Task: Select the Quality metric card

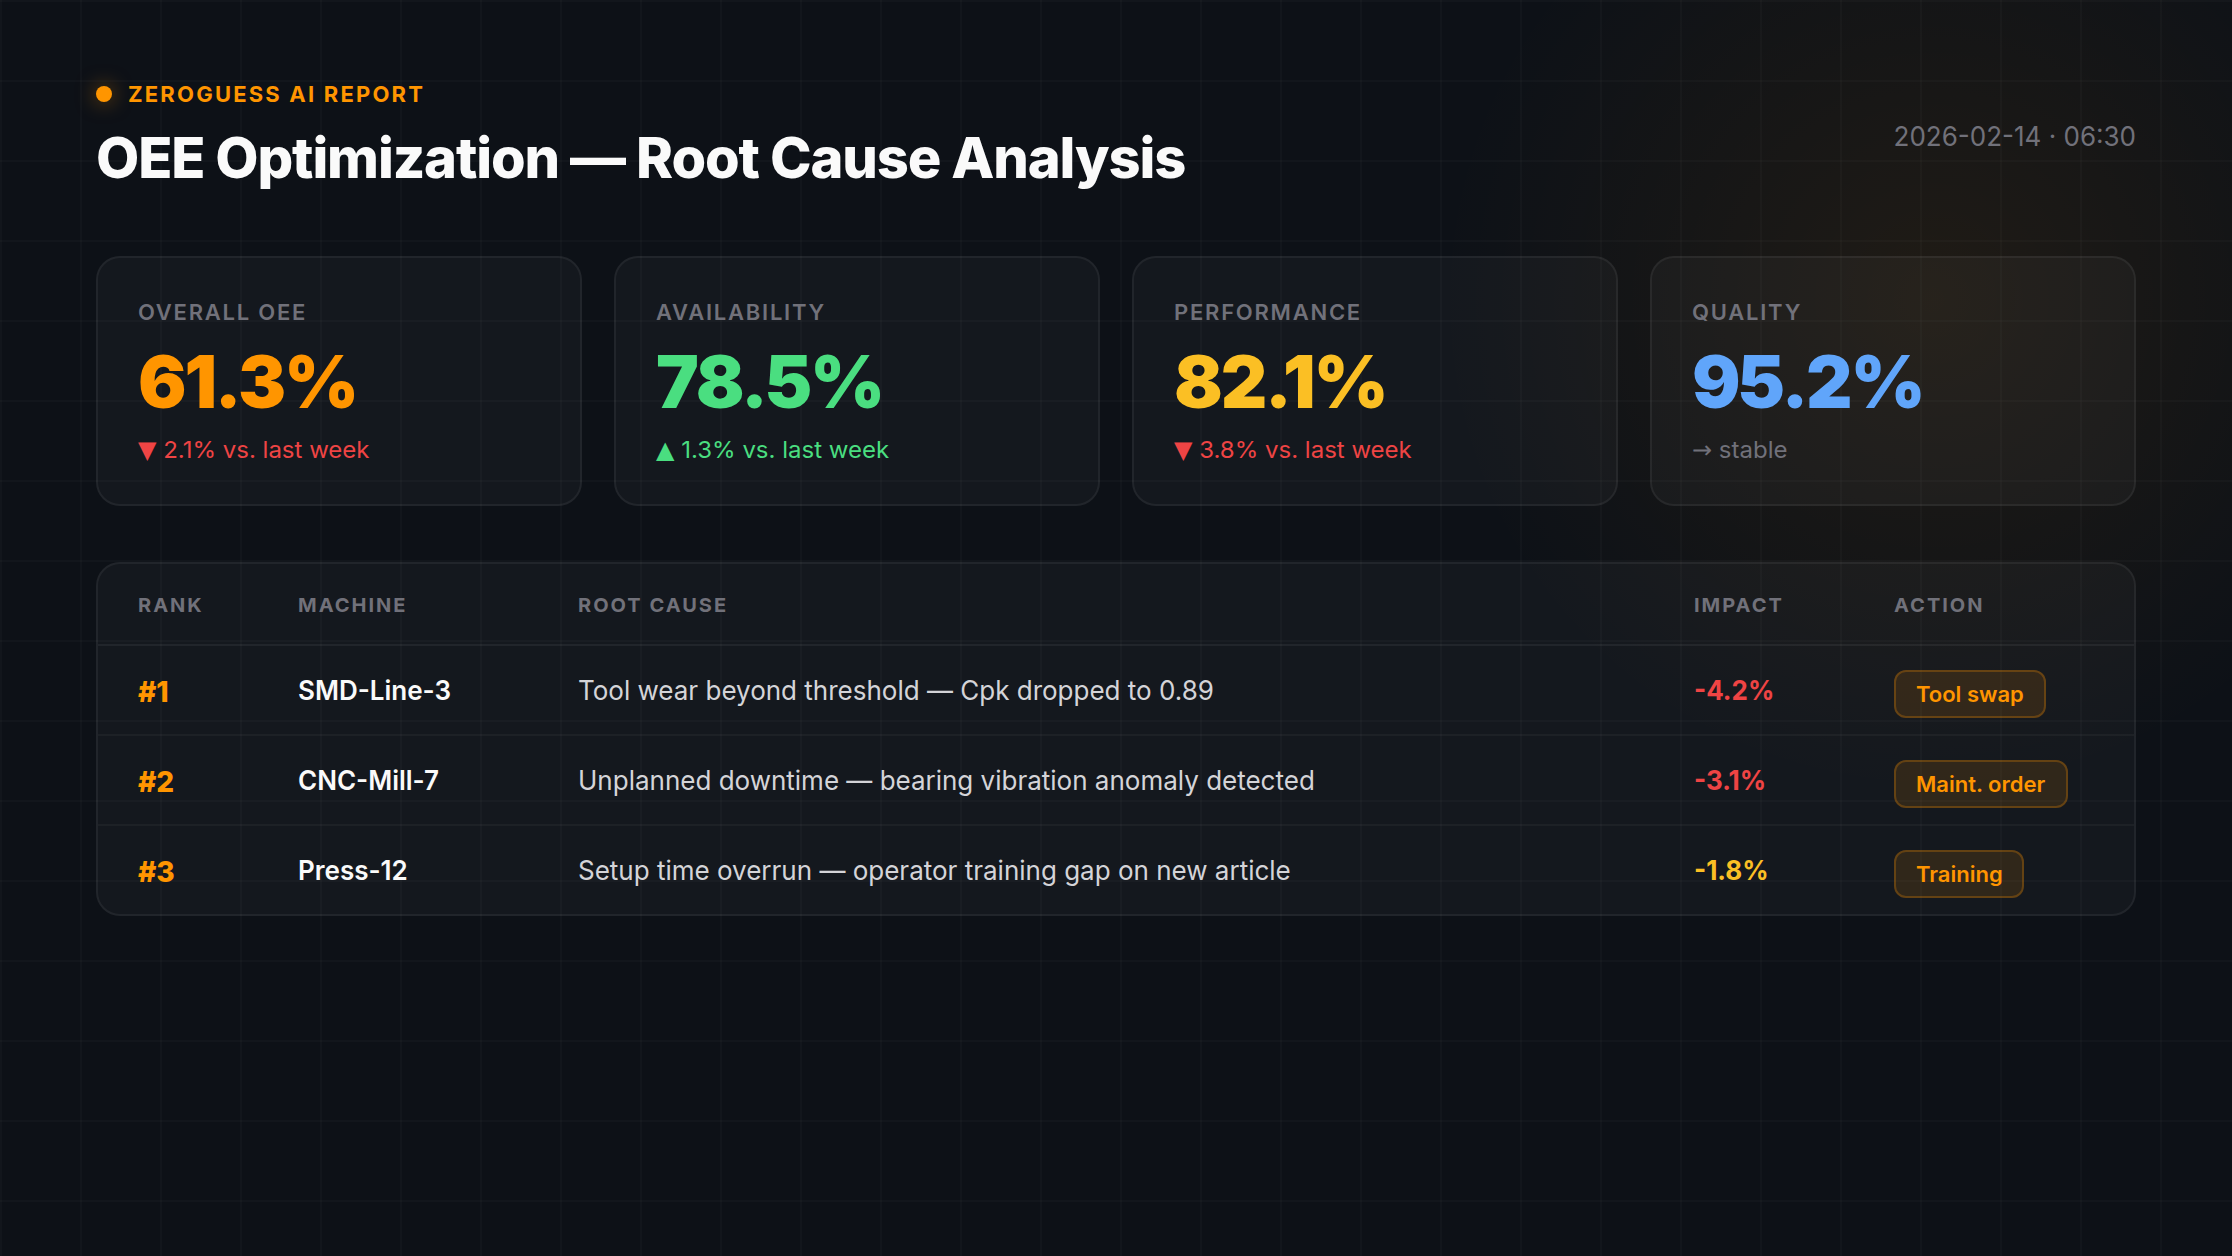Action: click(x=1893, y=381)
